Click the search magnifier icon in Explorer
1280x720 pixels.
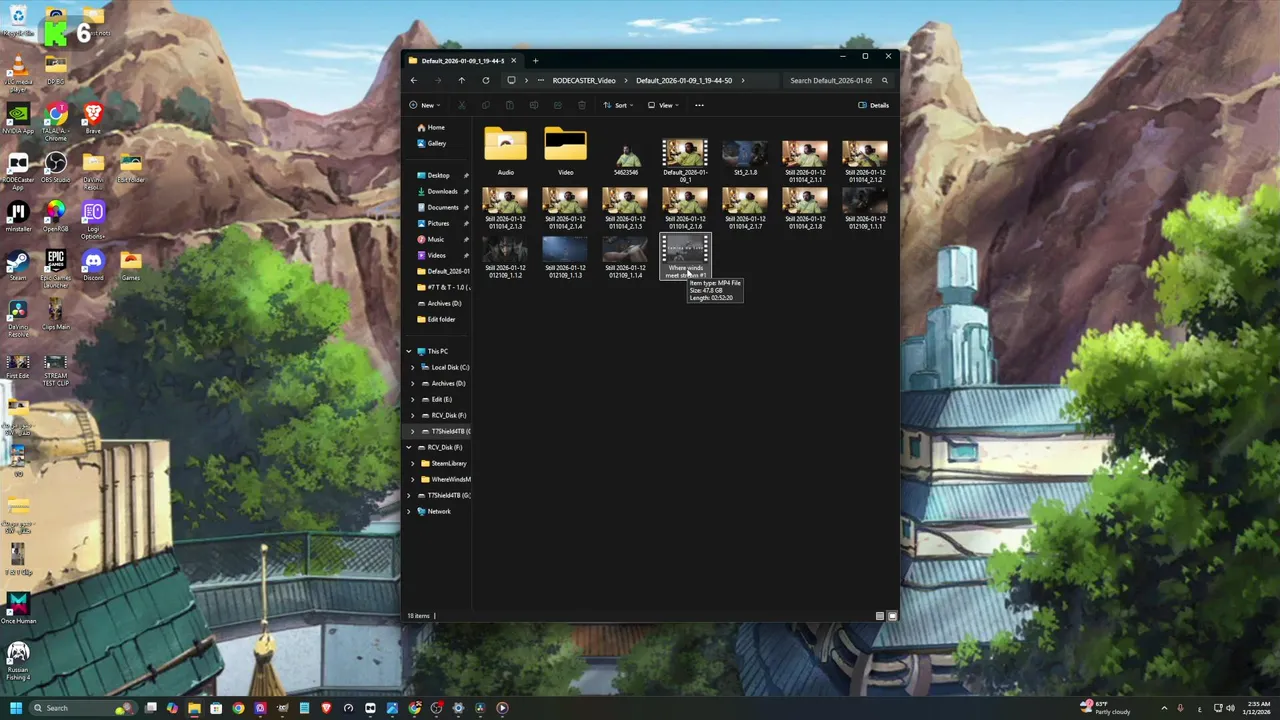click(x=885, y=80)
